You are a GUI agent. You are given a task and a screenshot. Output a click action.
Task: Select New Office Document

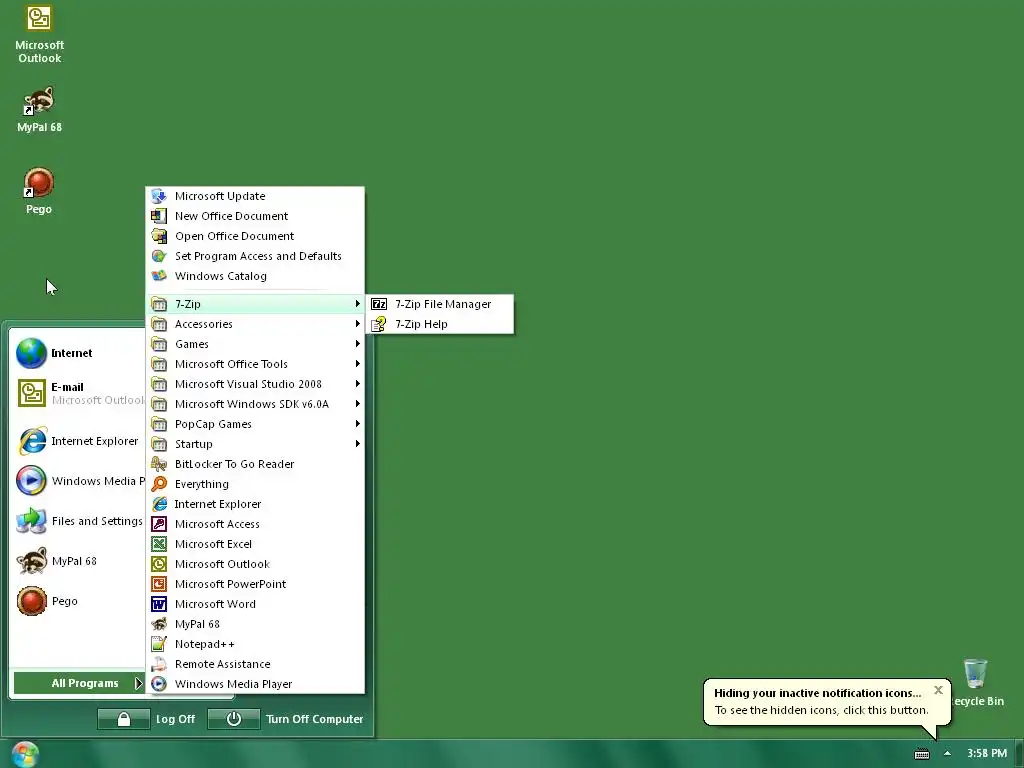click(255, 216)
